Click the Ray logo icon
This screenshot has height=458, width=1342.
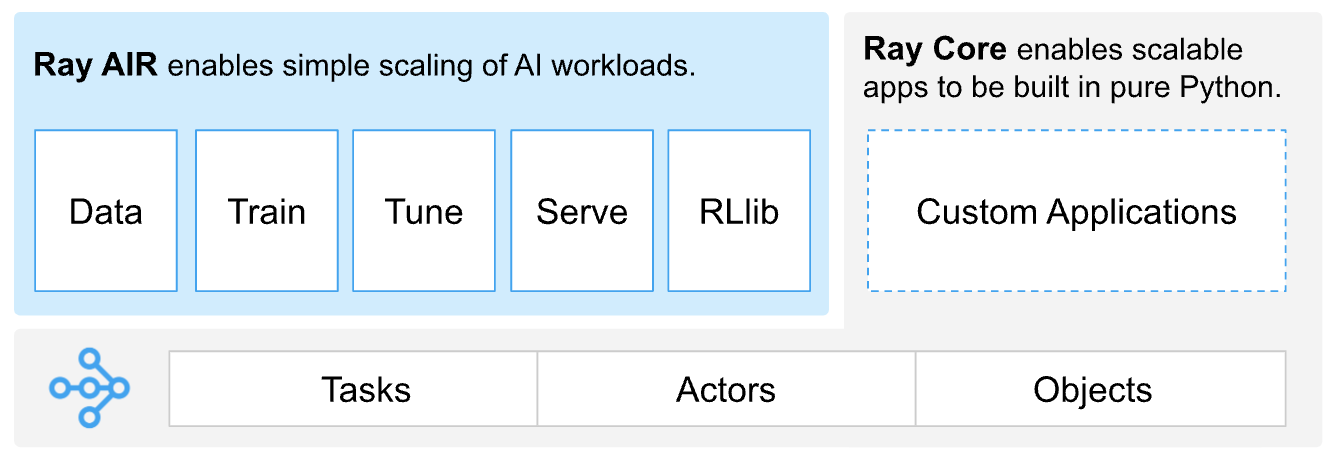90,388
